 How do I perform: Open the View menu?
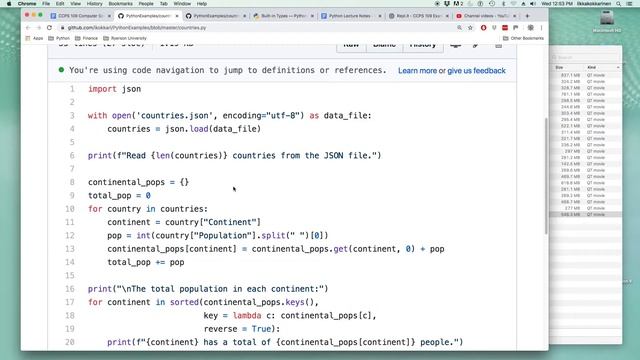pos(76,4)
